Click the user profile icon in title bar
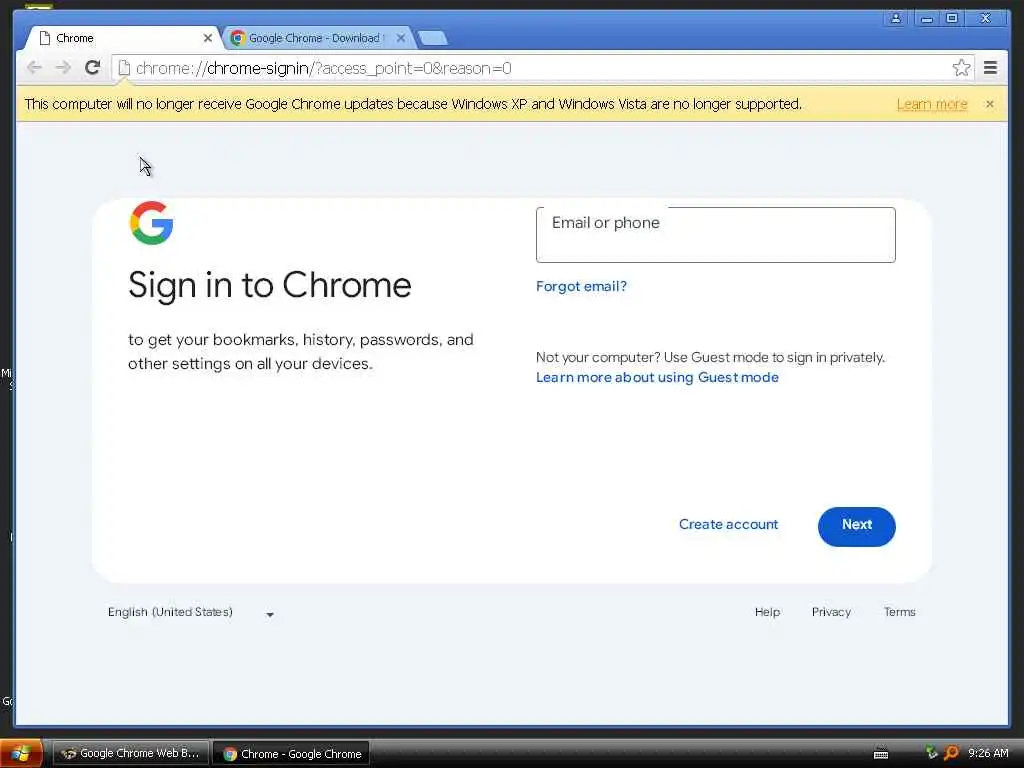1024x768 pixels. [x=895, y=18]
